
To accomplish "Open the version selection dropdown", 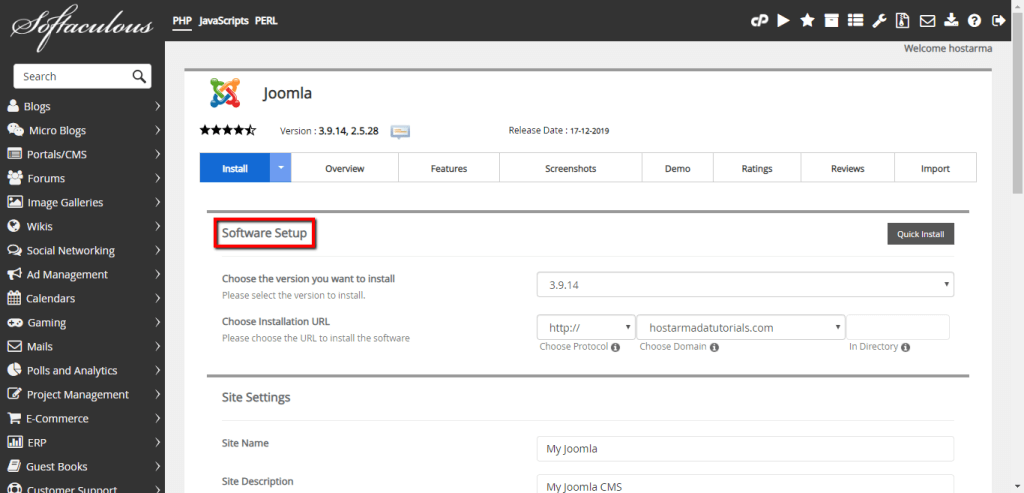I will pyautogui.click(x=745, y=285).
